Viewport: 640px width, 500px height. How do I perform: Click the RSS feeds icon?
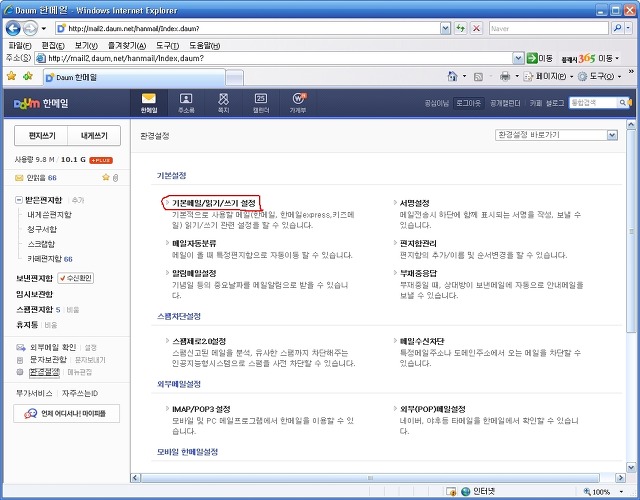click(x=478, y=77)
